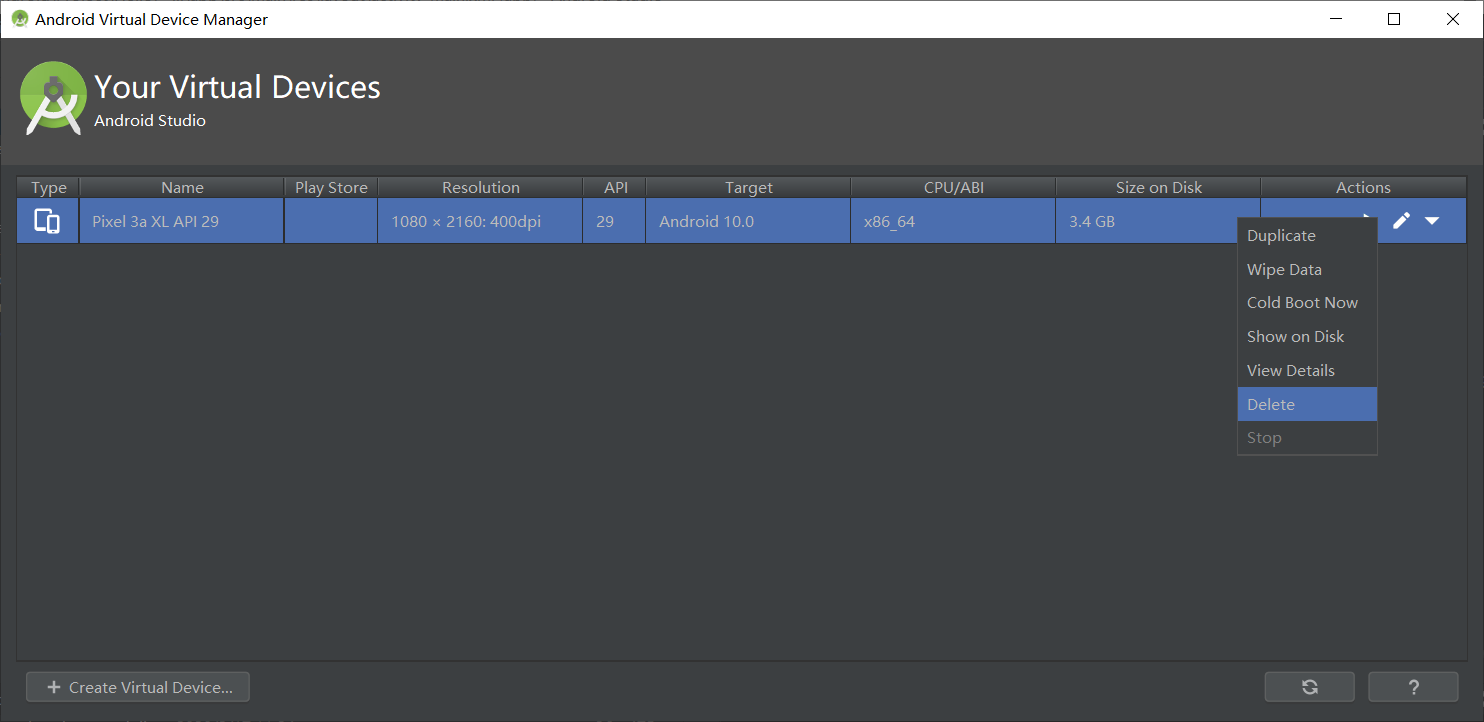1484x722 pixels.
Task: Open help with the question mark button
Action: pos(1413,687)
